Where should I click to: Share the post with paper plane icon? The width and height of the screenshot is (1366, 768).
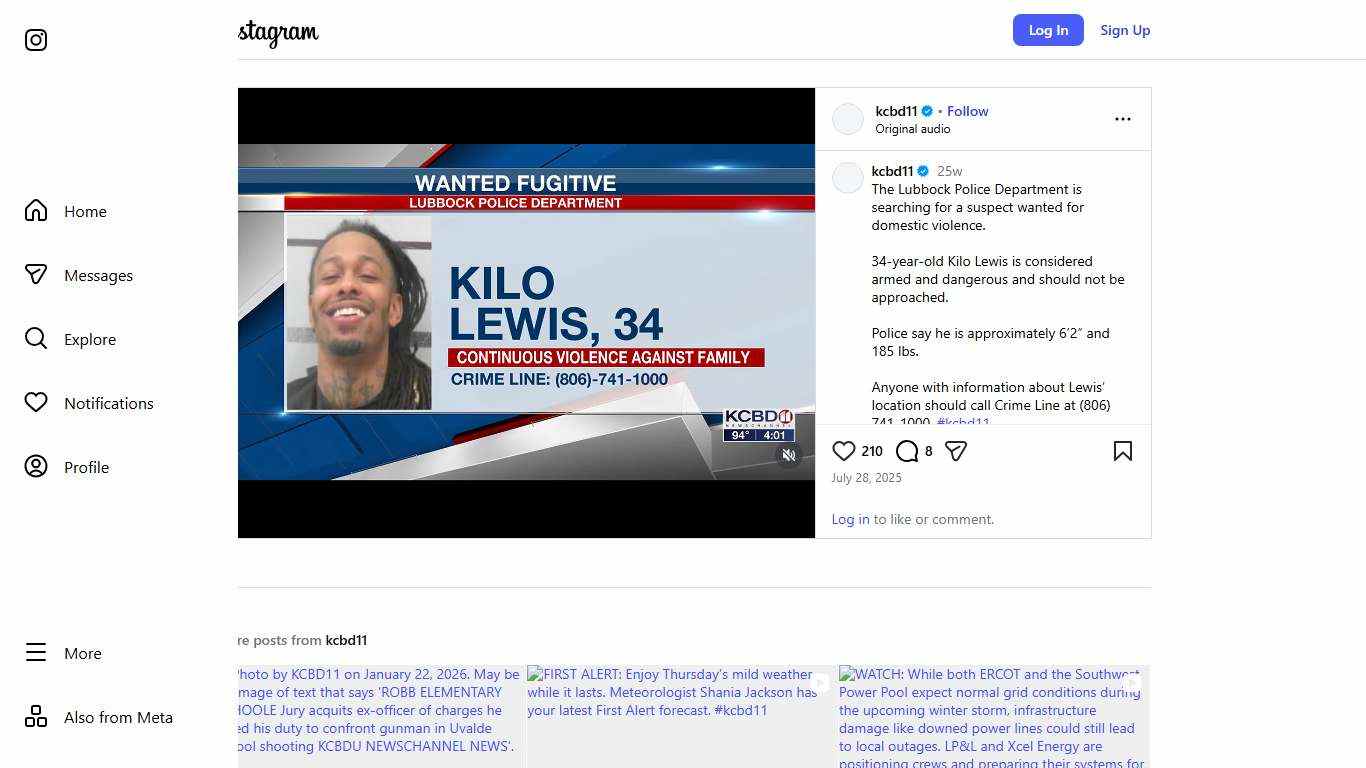pyautogui.click(x=956, y=451)
